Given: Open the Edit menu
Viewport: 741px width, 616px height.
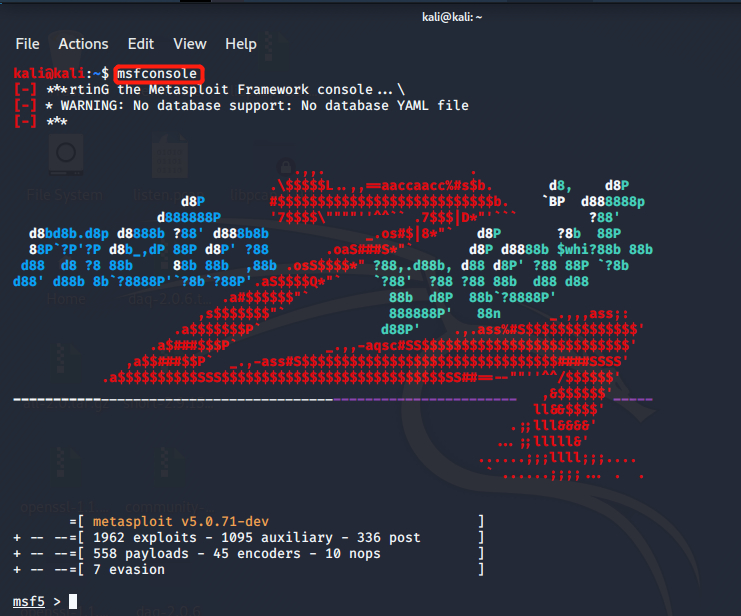Looking at the screenshot, I should tap(141, 44).
